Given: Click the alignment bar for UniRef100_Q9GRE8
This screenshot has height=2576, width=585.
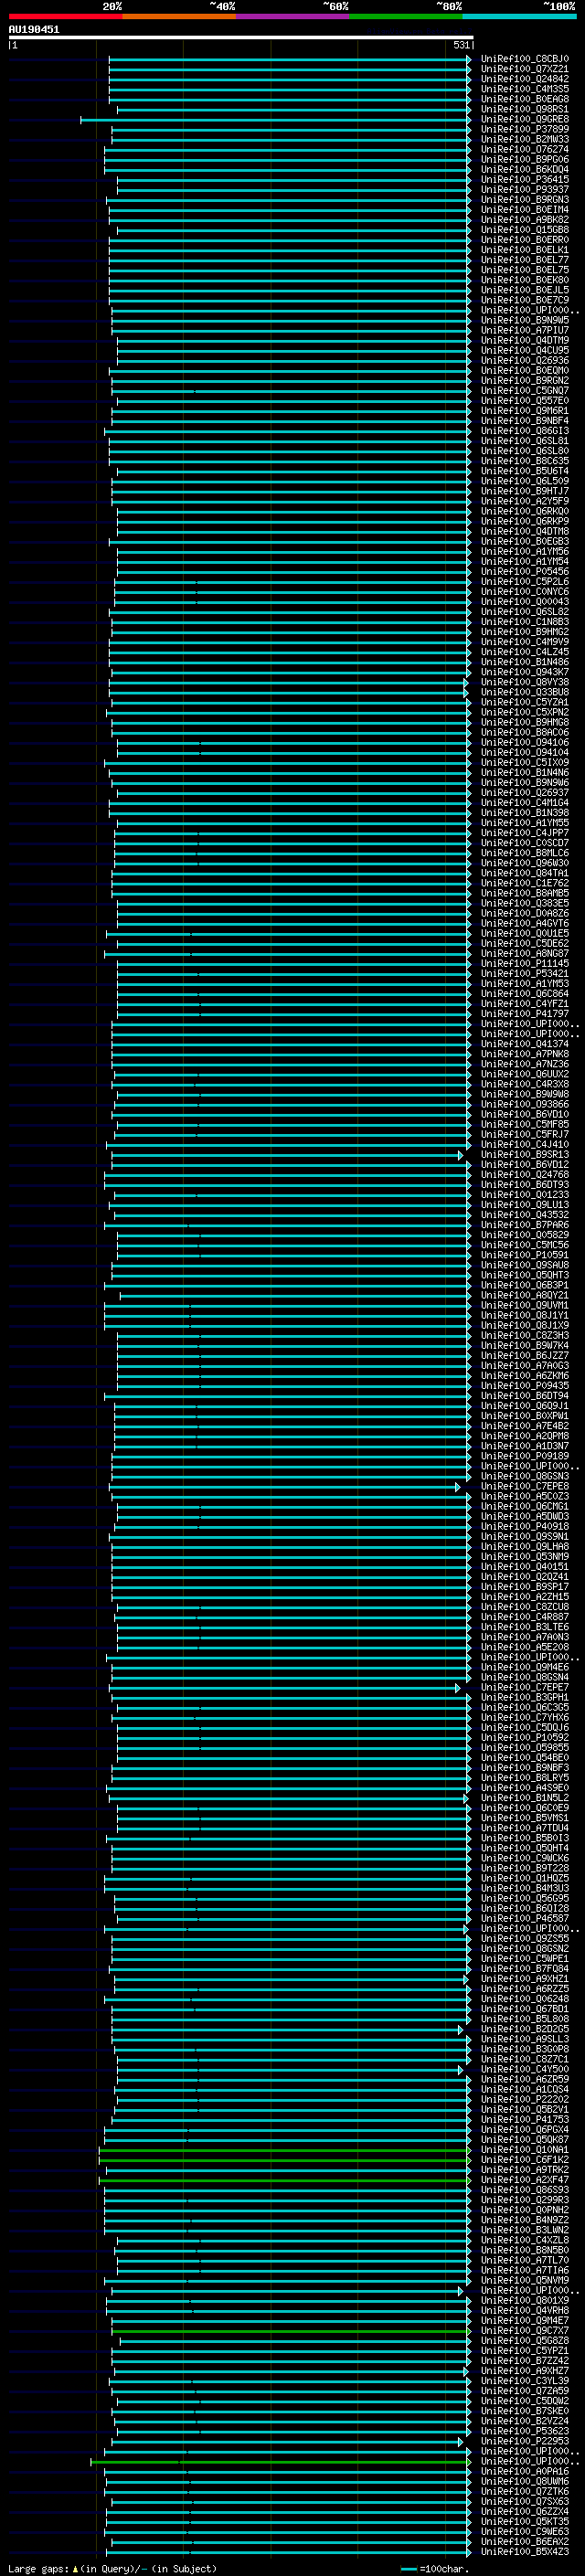Looking at the screenshot, I should 276,120.
